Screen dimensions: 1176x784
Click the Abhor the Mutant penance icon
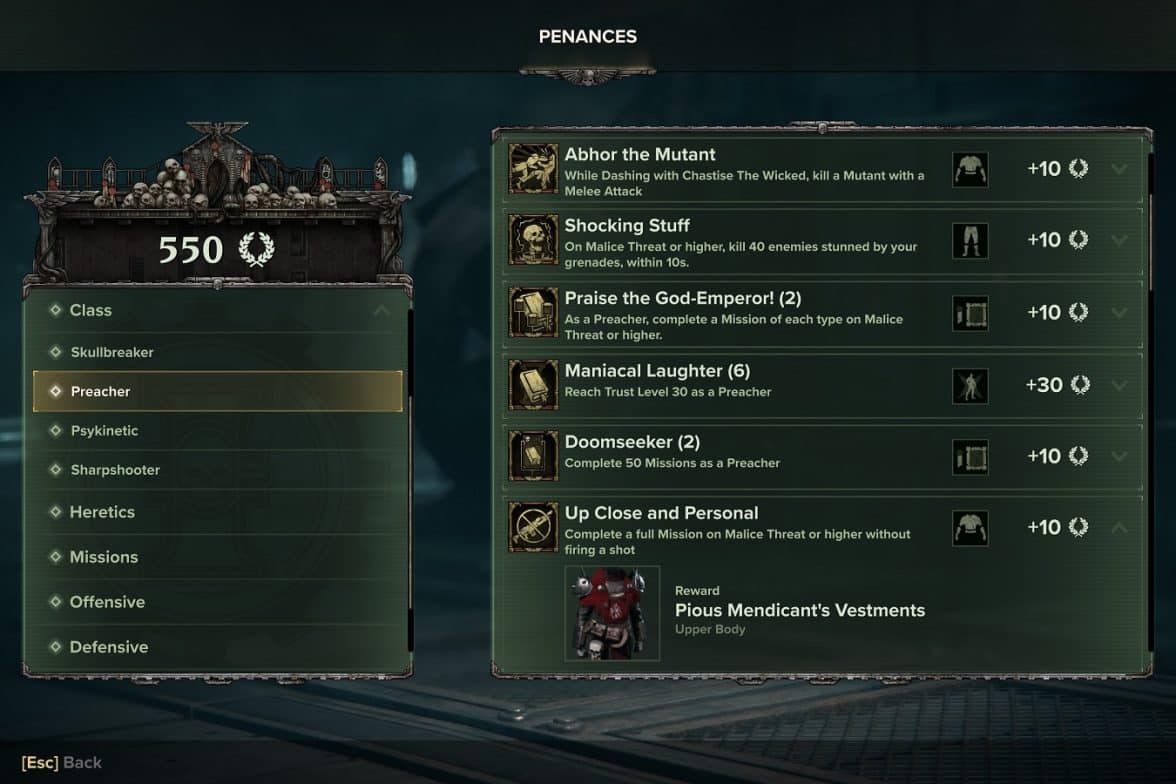click(x=533, y=169)
